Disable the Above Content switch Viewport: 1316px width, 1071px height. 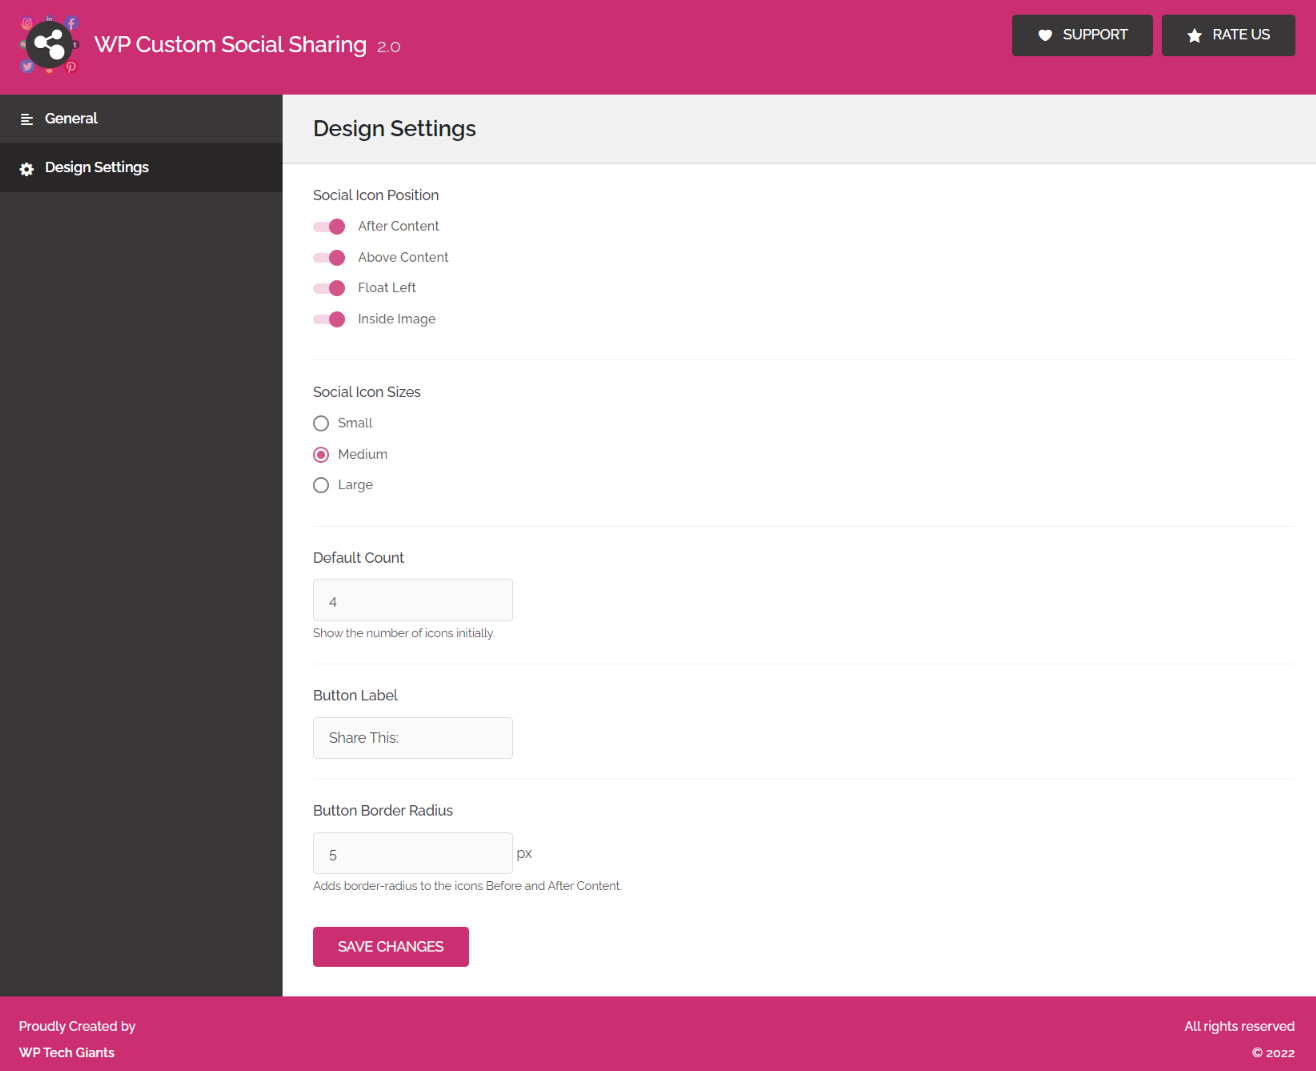[329, 258]
